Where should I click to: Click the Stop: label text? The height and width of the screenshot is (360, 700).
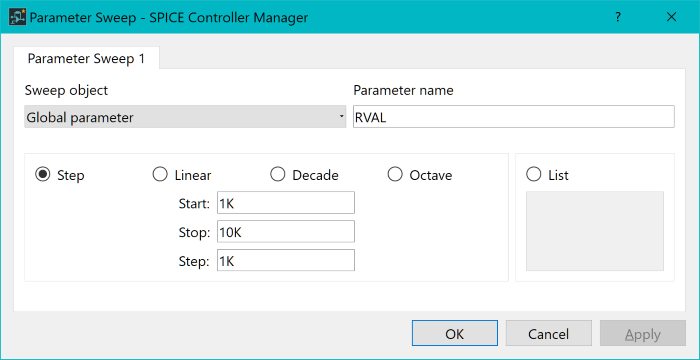click(x=194, y=232)
